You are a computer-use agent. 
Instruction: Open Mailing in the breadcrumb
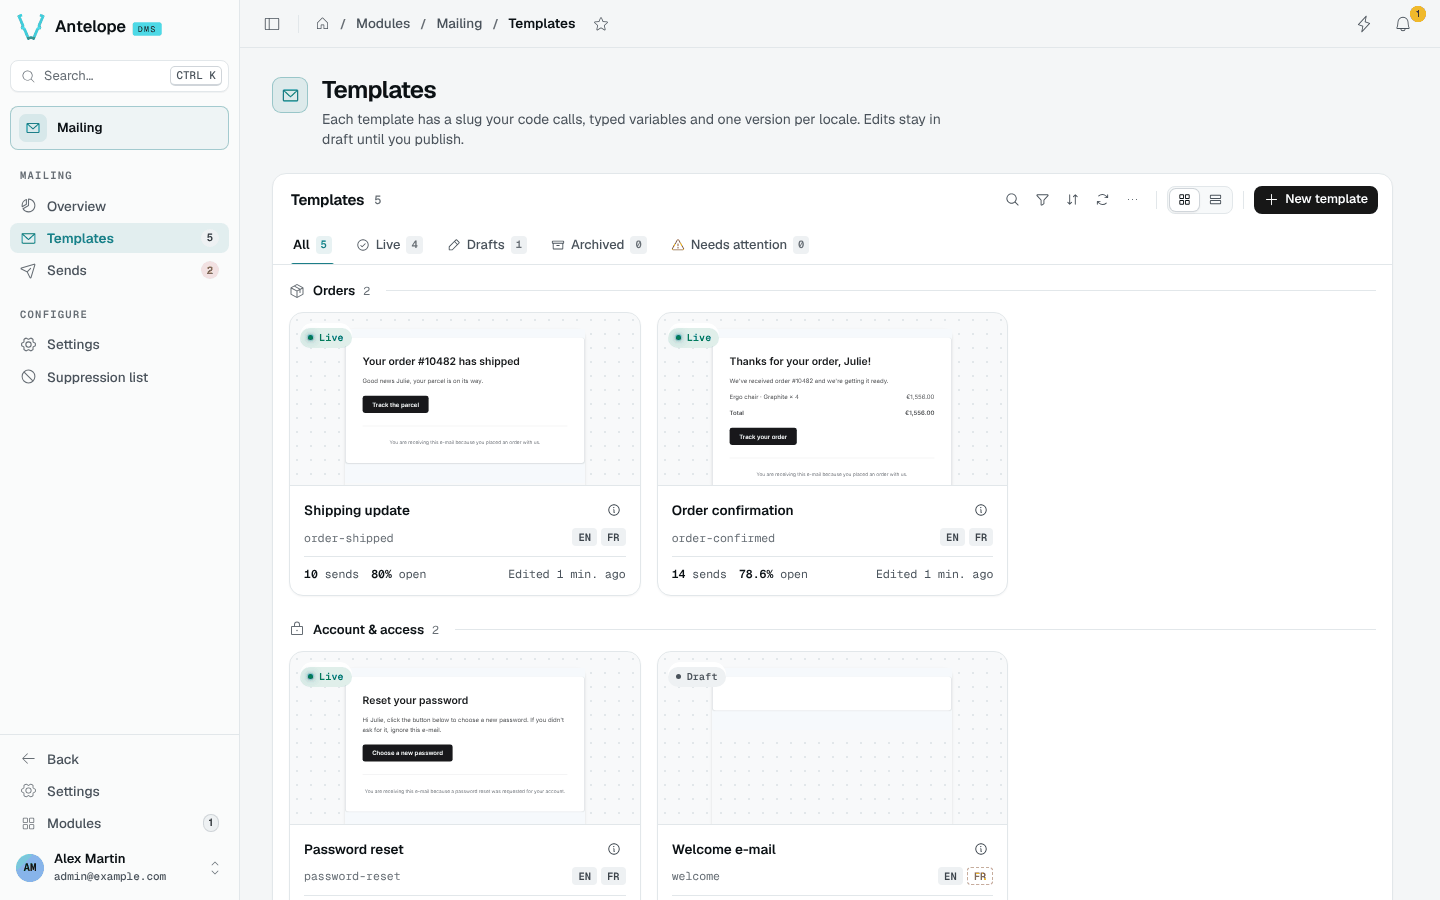click(459, 24)
